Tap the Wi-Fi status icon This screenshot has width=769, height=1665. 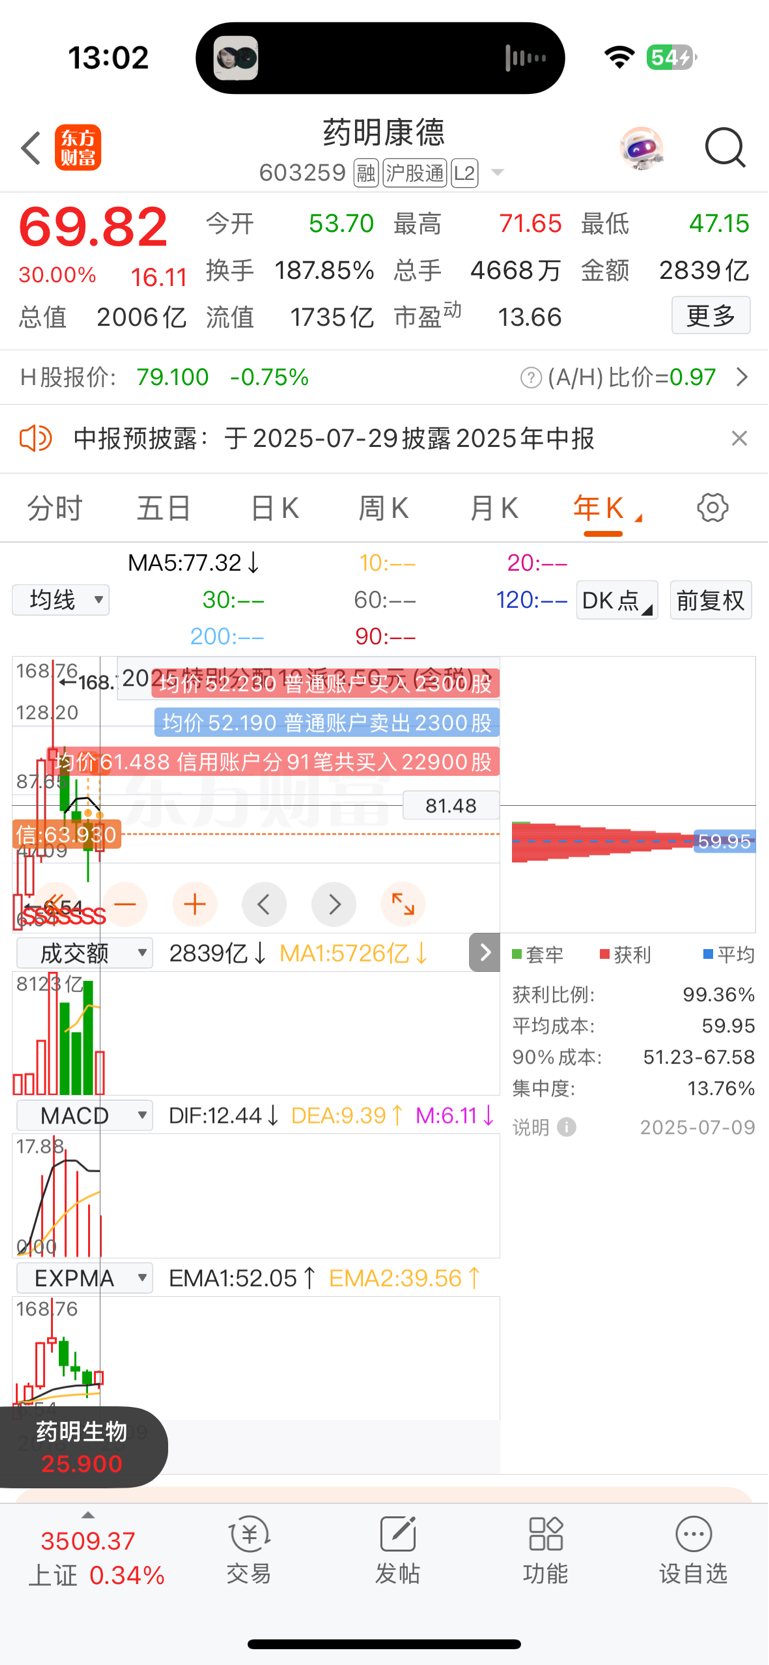pyautogui.click(x=620, y=57)
